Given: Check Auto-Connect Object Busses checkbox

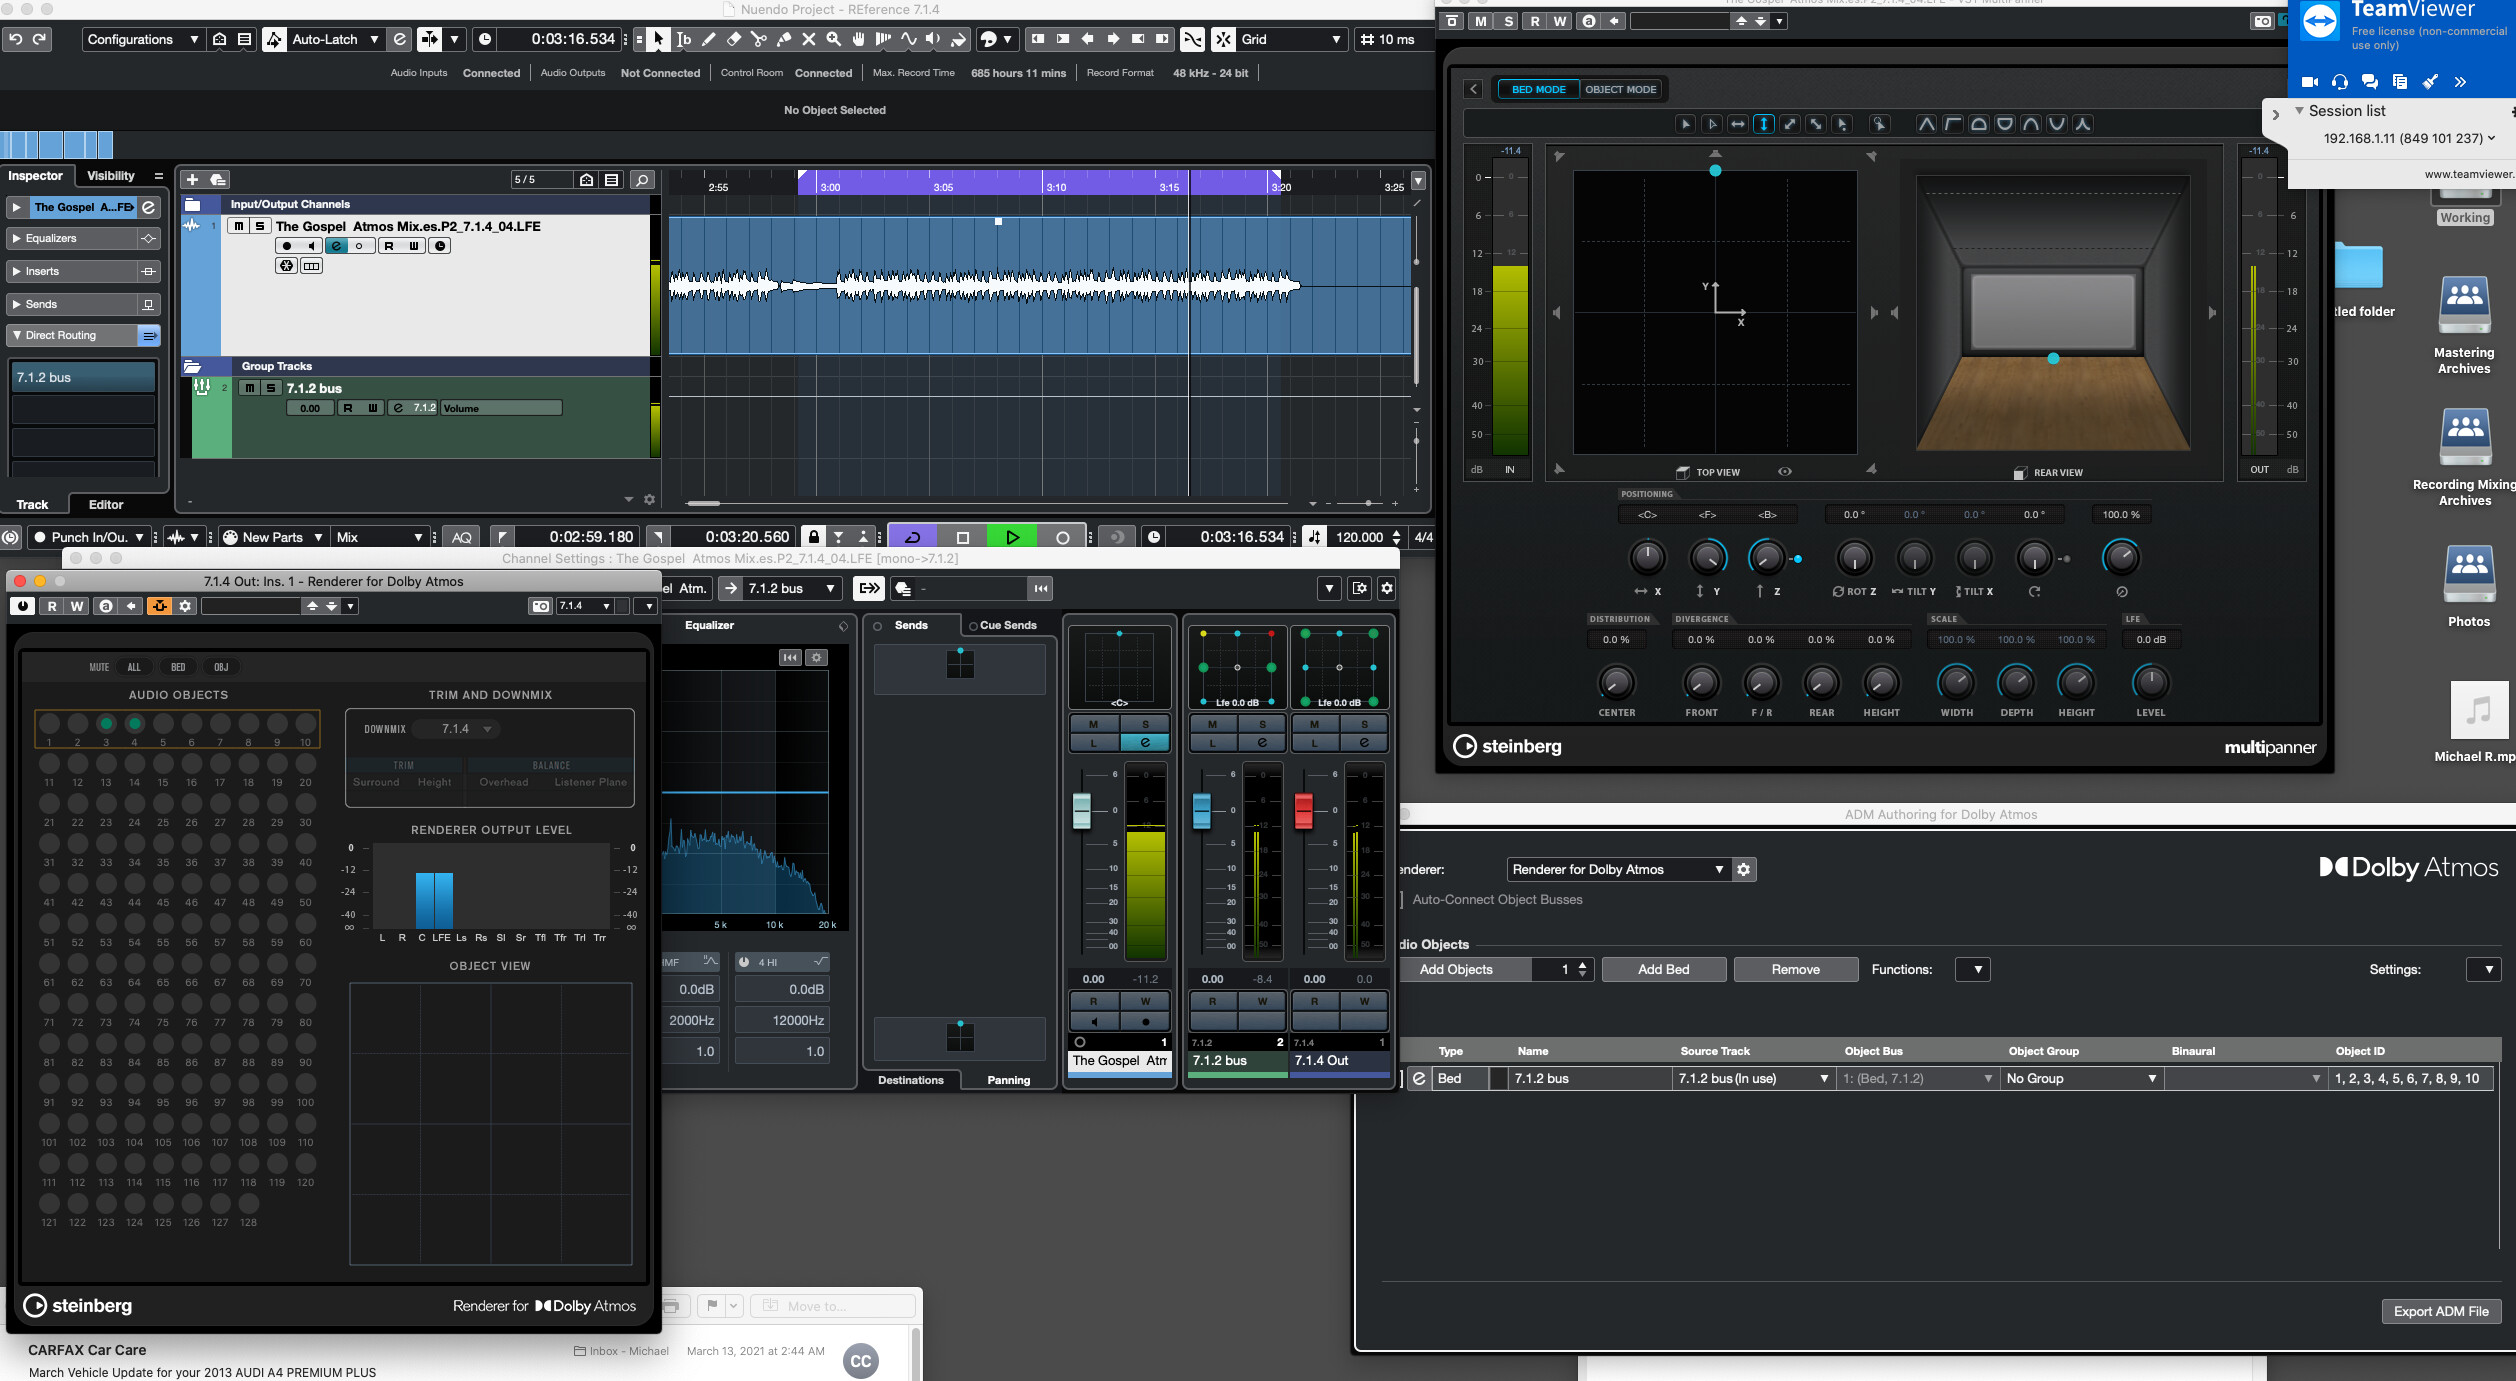Looking at the screenshot, I should point(1401,900).
